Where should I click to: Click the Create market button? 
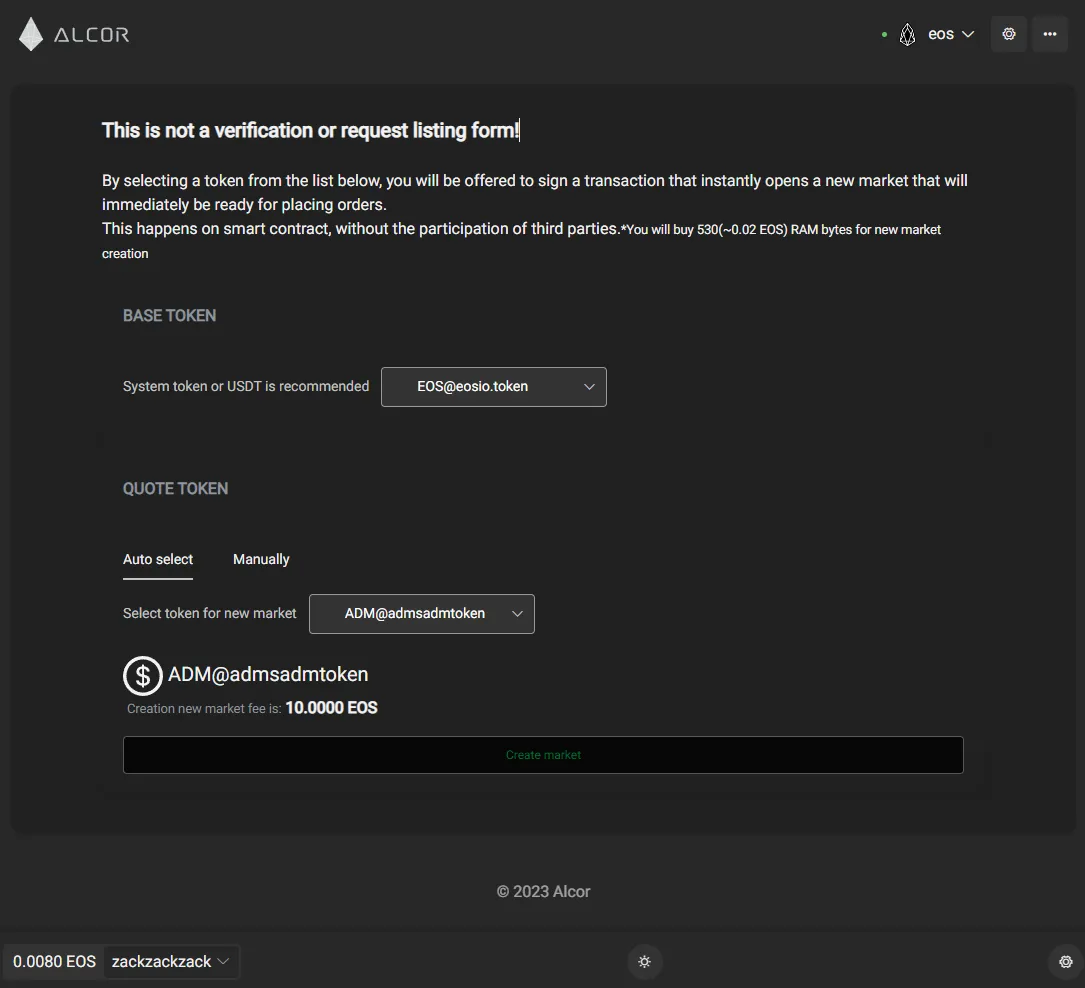tap(543, 755)
